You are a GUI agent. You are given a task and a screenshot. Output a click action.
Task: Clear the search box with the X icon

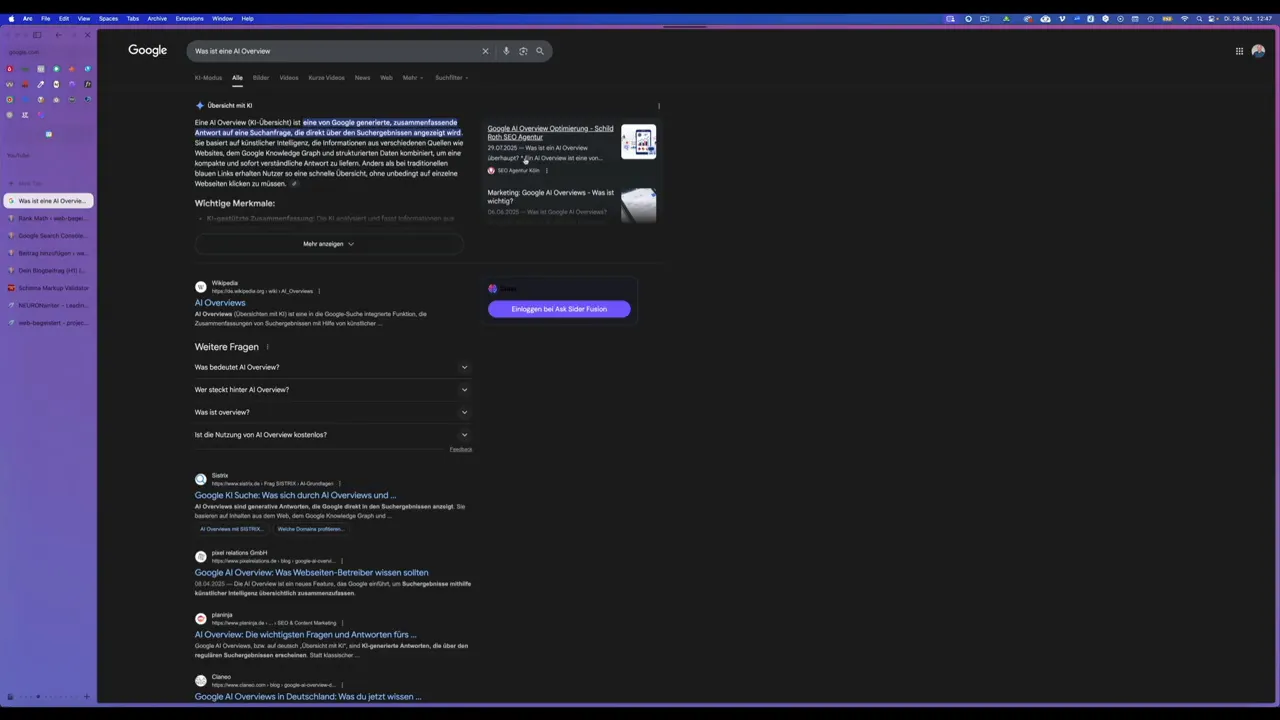point(485,51)
